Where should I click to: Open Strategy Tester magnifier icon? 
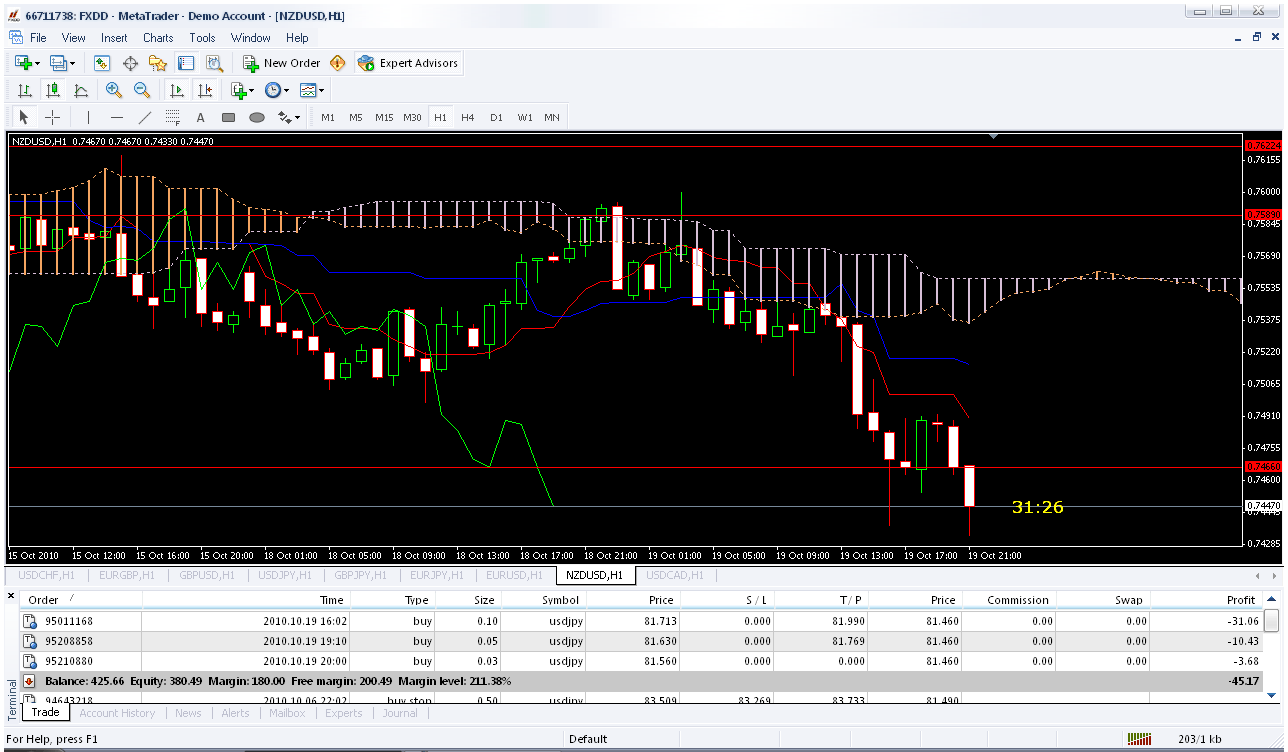[x=214, y=63]
